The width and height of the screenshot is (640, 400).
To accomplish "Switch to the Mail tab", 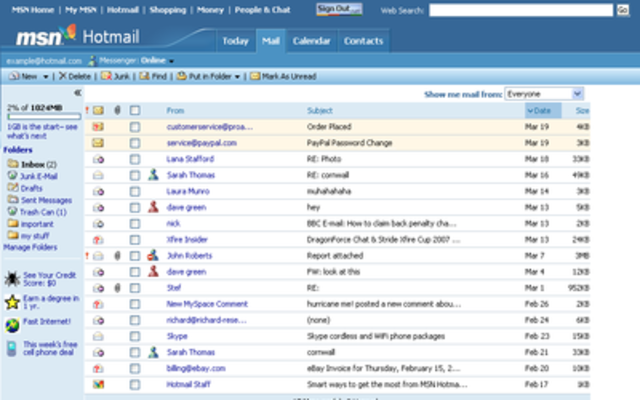I will click(x=271, y=41).
